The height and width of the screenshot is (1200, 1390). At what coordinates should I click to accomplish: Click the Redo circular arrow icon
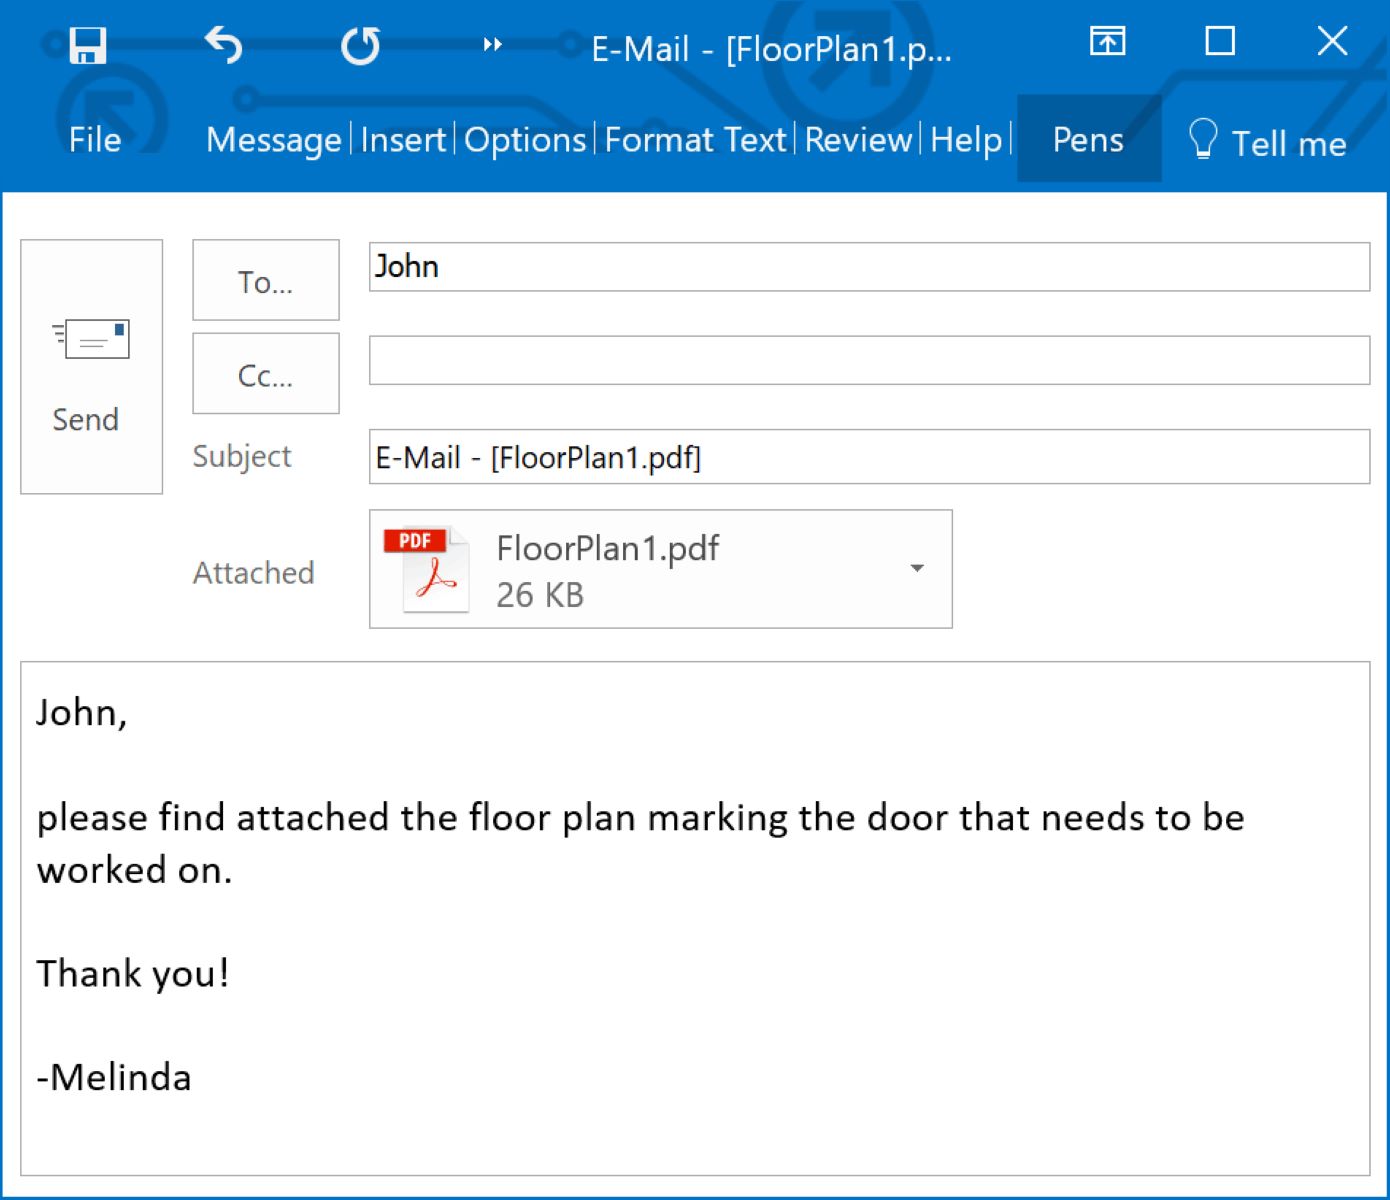pos(360,45)
